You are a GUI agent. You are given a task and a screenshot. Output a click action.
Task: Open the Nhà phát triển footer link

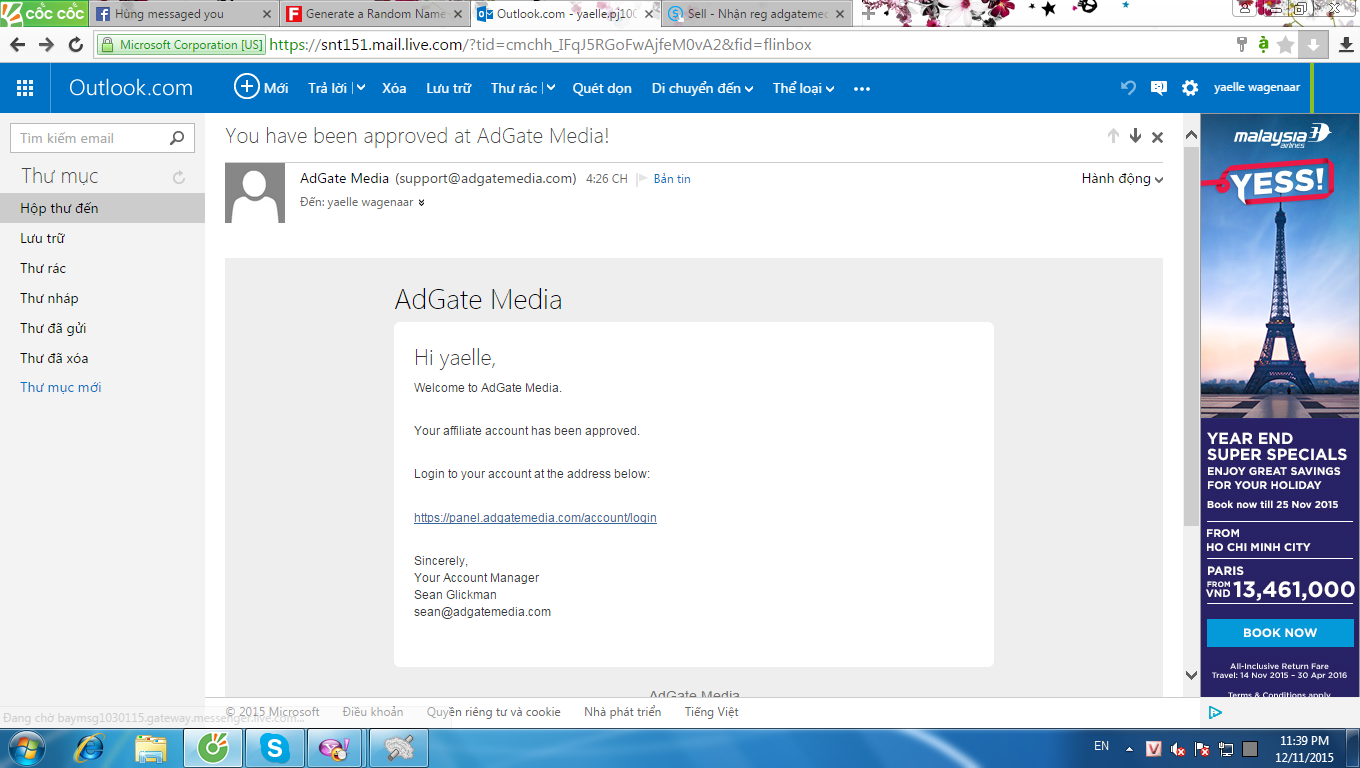point(622,712)
